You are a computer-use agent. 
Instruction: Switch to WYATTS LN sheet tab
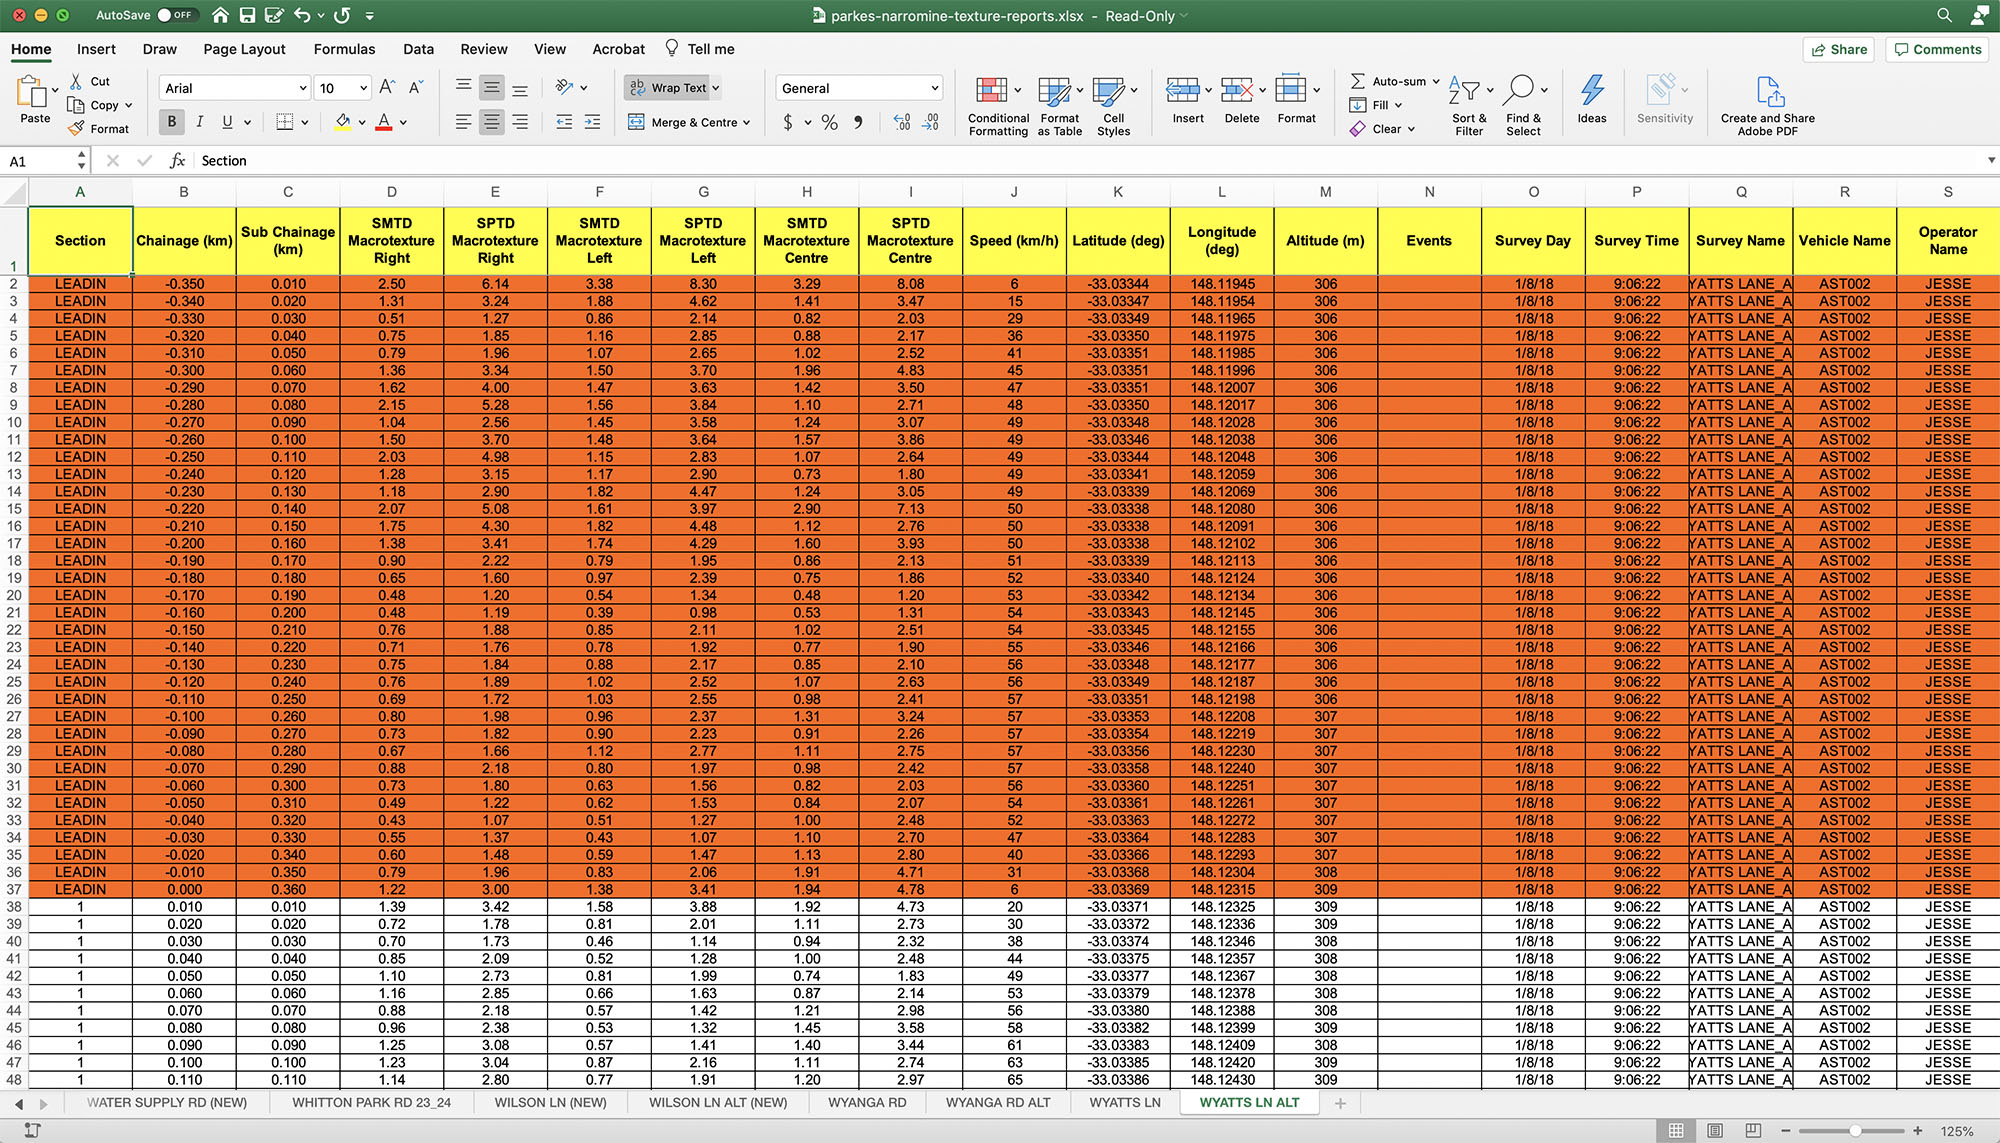click(x=1125, y=1102)
